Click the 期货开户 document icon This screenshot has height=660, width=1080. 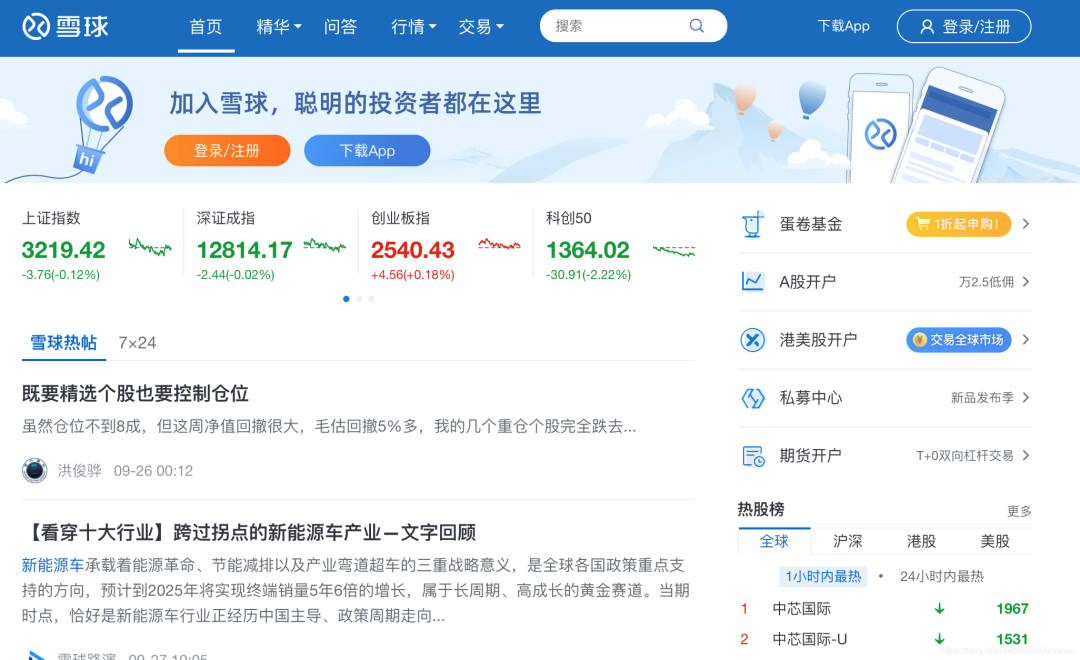tap(754, 456)
